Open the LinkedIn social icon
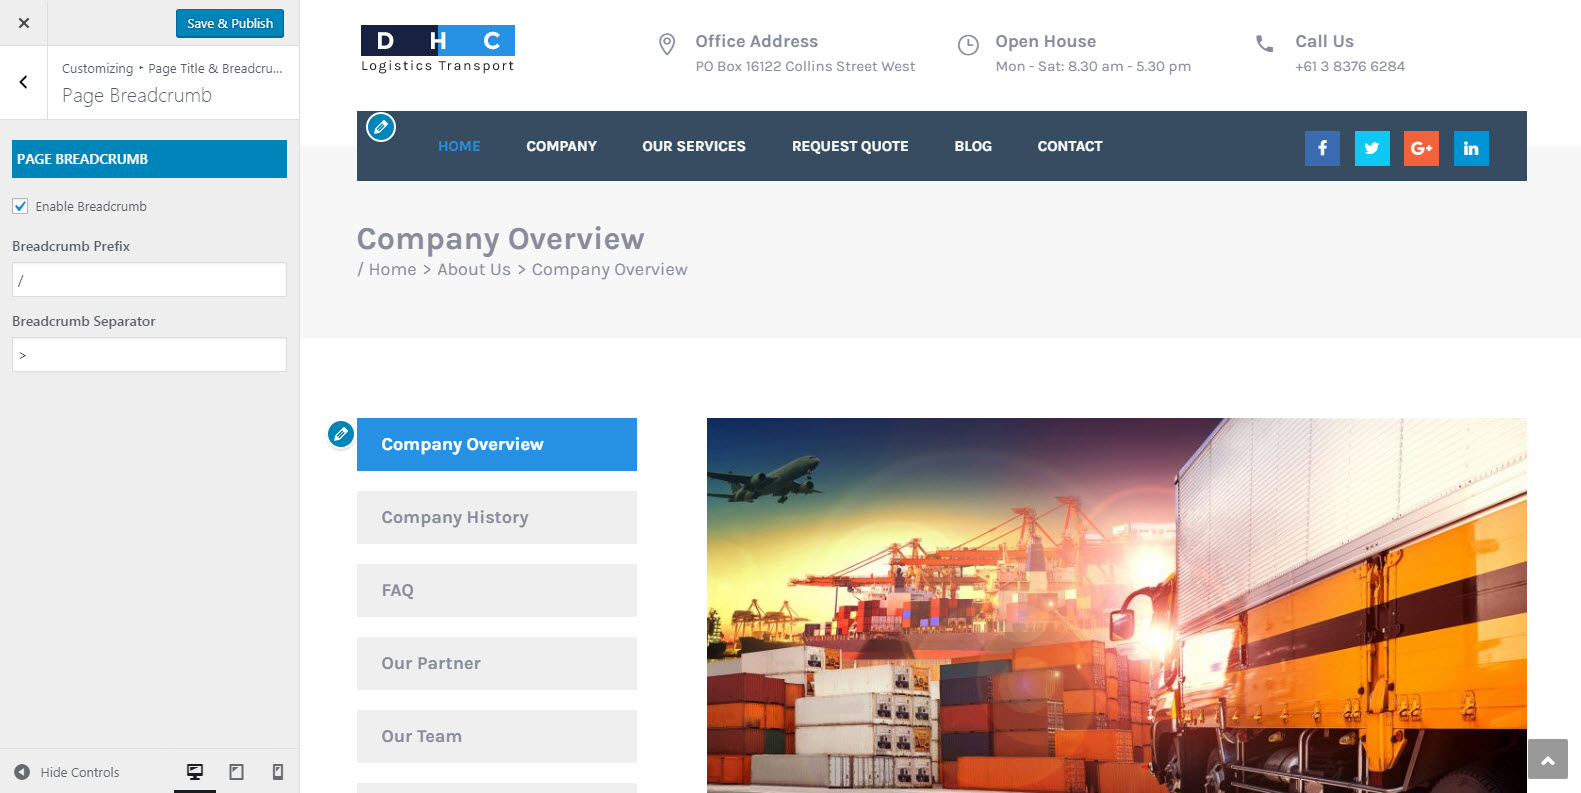Image resolution: width=1581 pixels, height=793 pixels. pos(1471,148)
